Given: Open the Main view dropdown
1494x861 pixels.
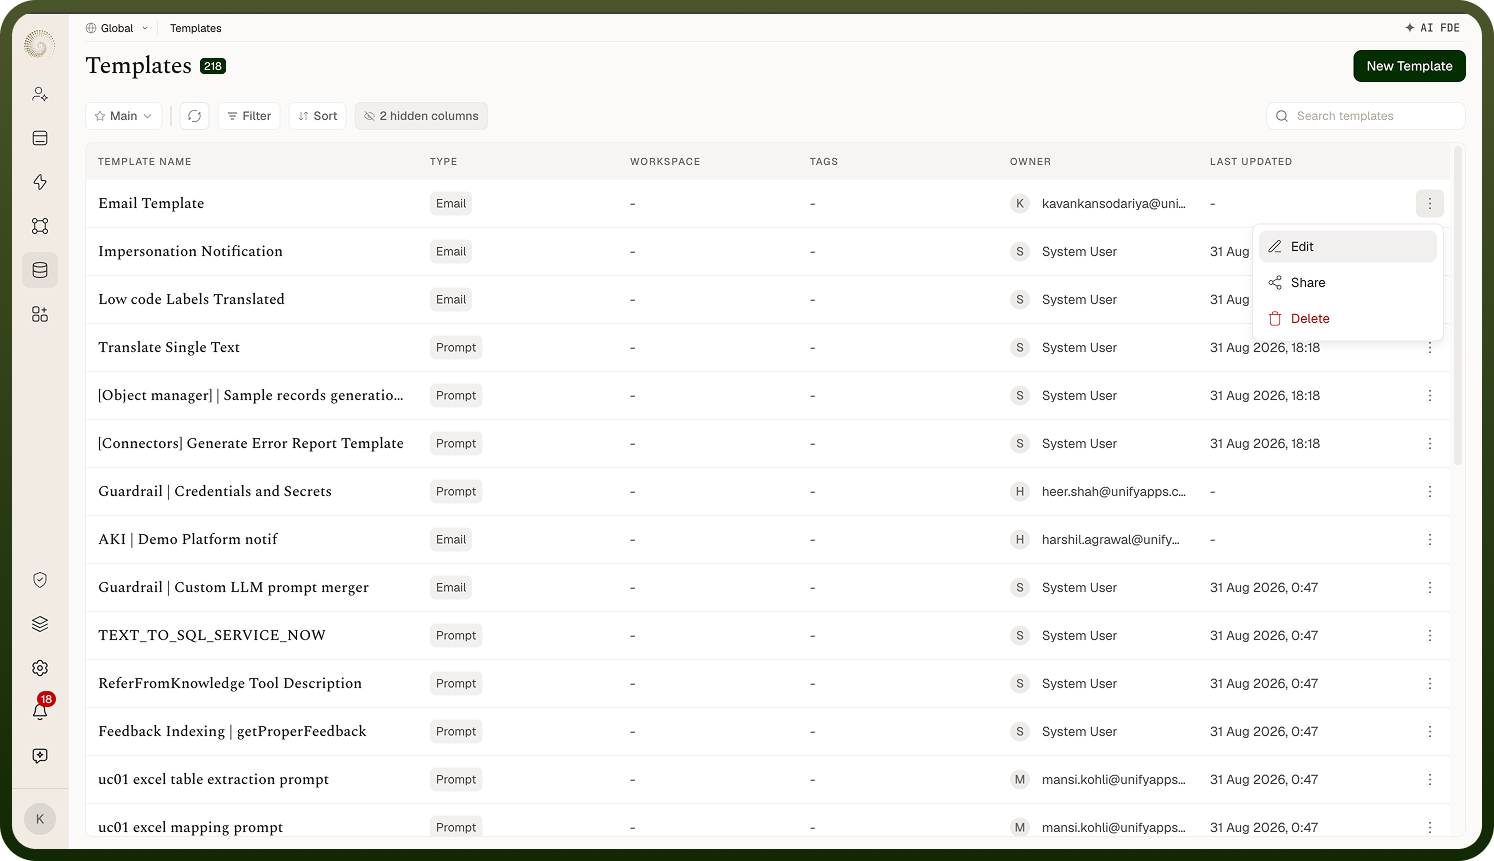Looking at the screenshot, I should [x=124, y=116].
